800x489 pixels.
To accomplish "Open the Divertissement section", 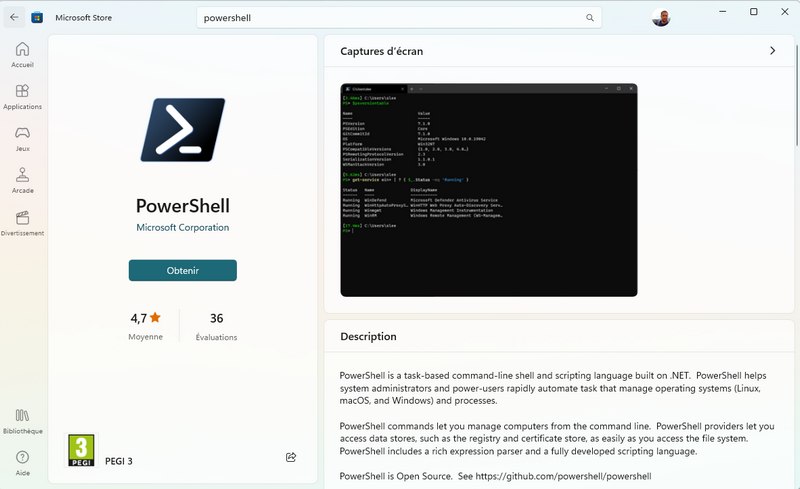I will [x=22, y=222].
